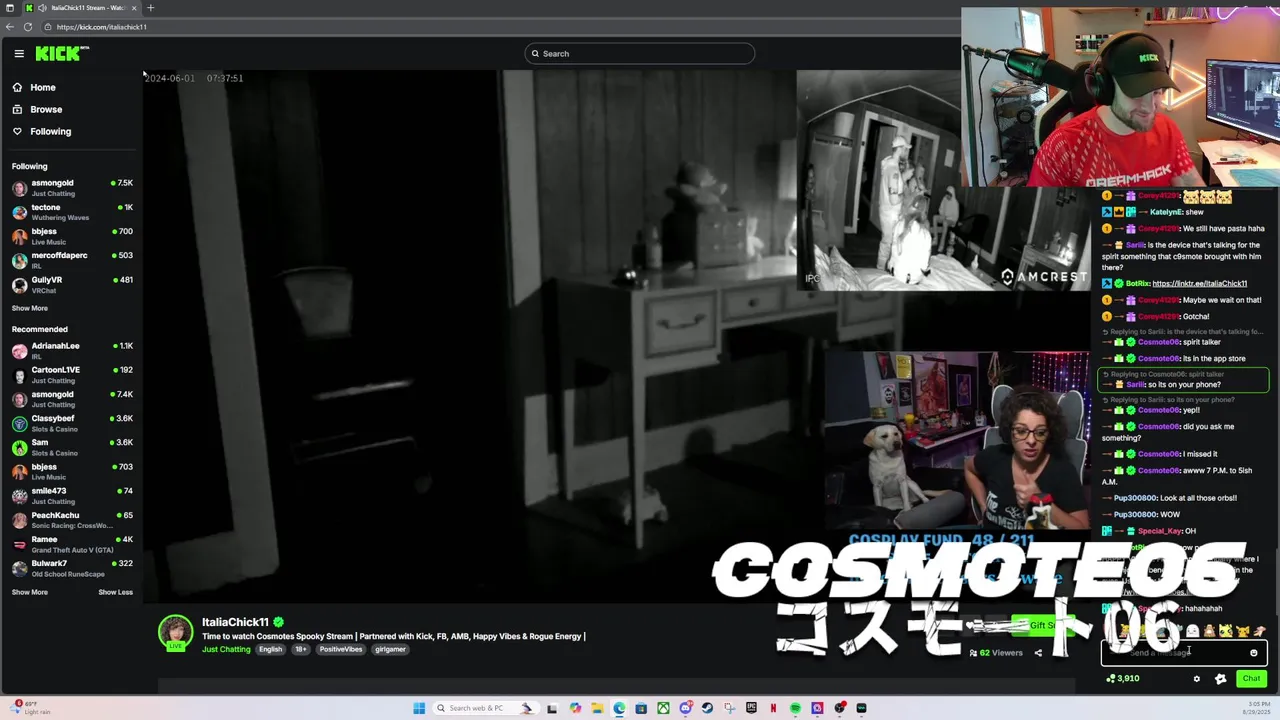Click Ramee avatar icon
Image resolution: width=1280 pixels, height=720 pixels.
coord(20,544)
